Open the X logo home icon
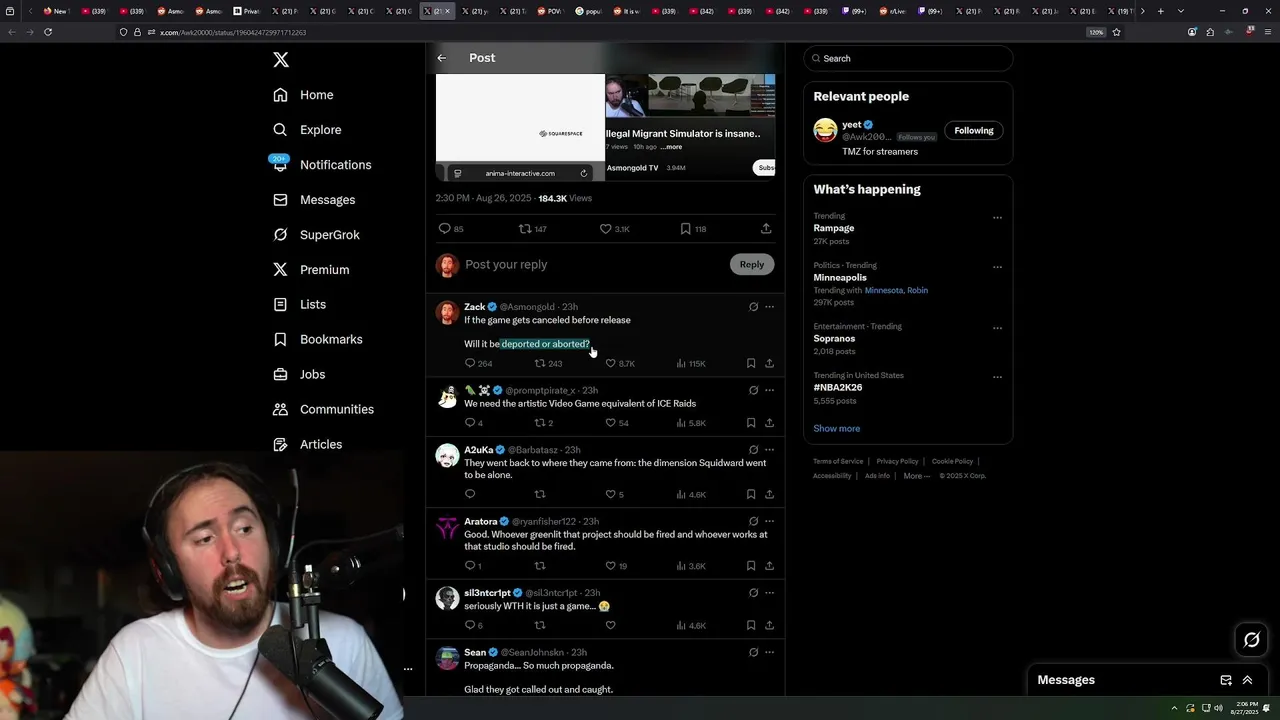 click(x=281, y=60)
